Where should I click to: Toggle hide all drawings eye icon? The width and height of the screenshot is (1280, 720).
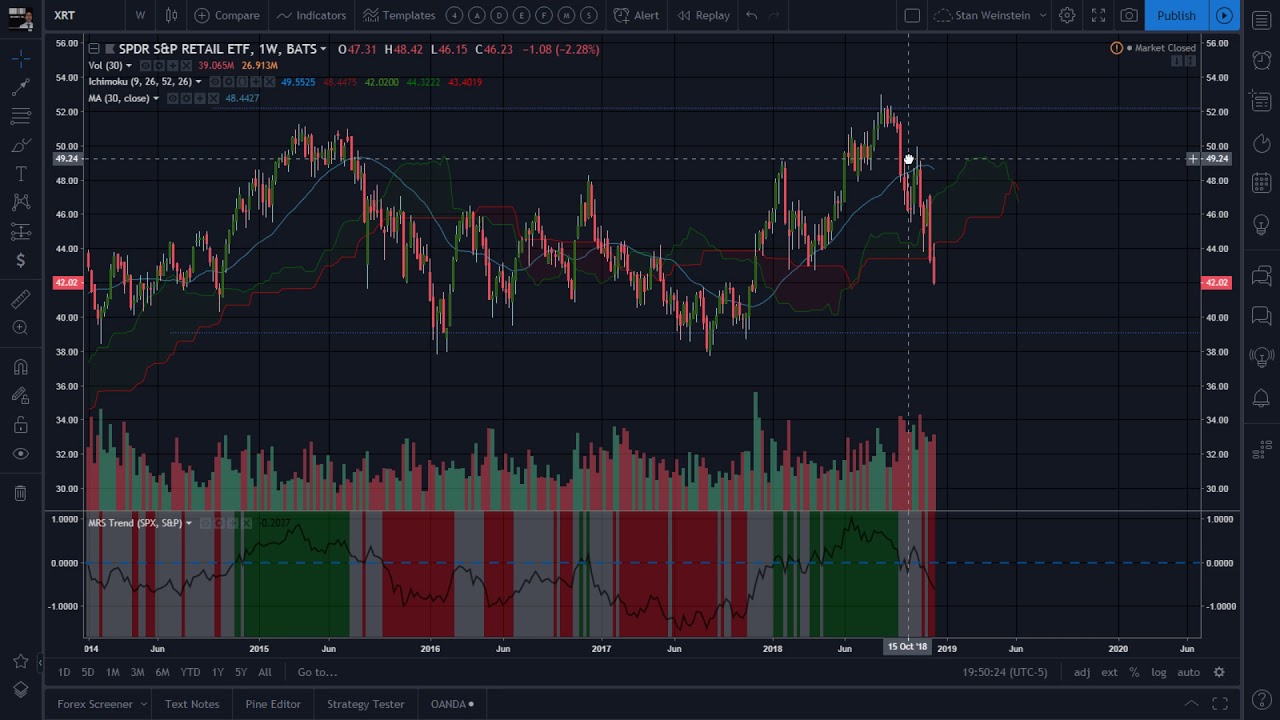pyautogui.click(x=20, y=454)
